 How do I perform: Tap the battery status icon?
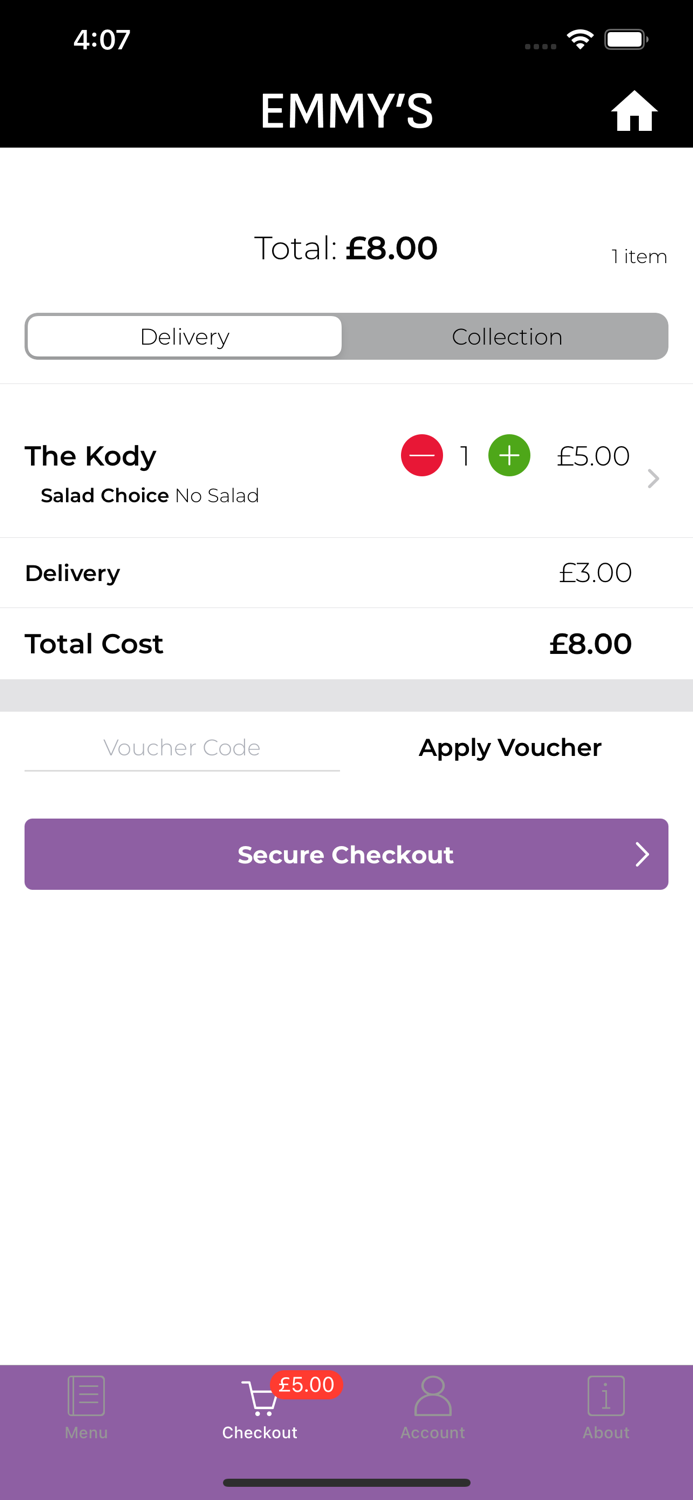627,40
